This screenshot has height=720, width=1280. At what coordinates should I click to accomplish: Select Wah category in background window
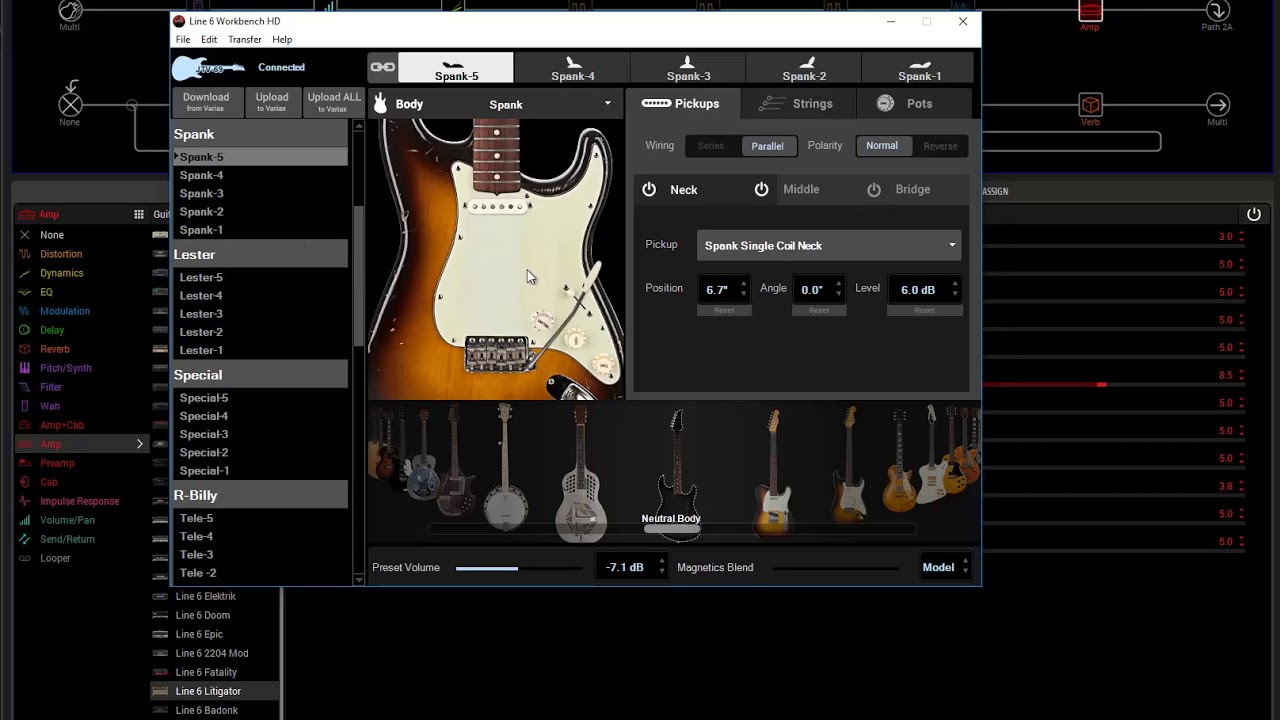coord(50,406)
